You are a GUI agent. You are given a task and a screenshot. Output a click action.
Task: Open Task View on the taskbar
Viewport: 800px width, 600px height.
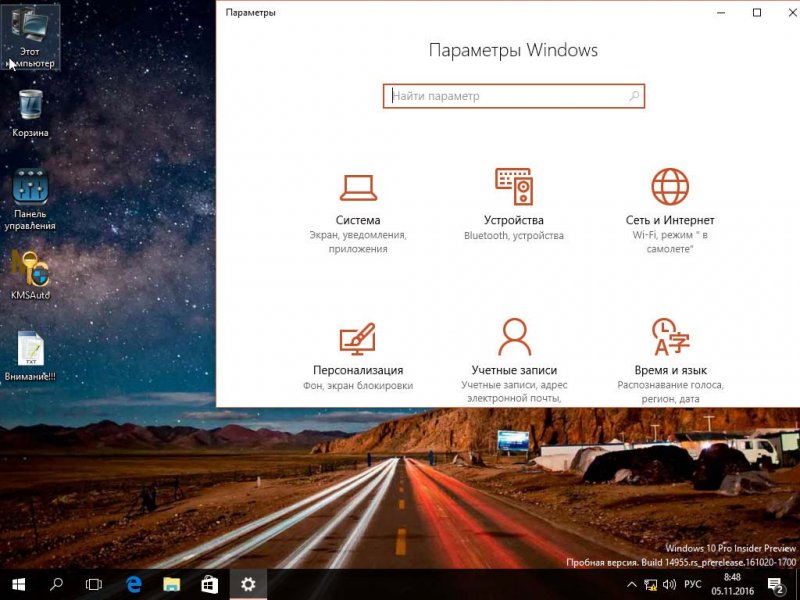(x=94, y=584)
